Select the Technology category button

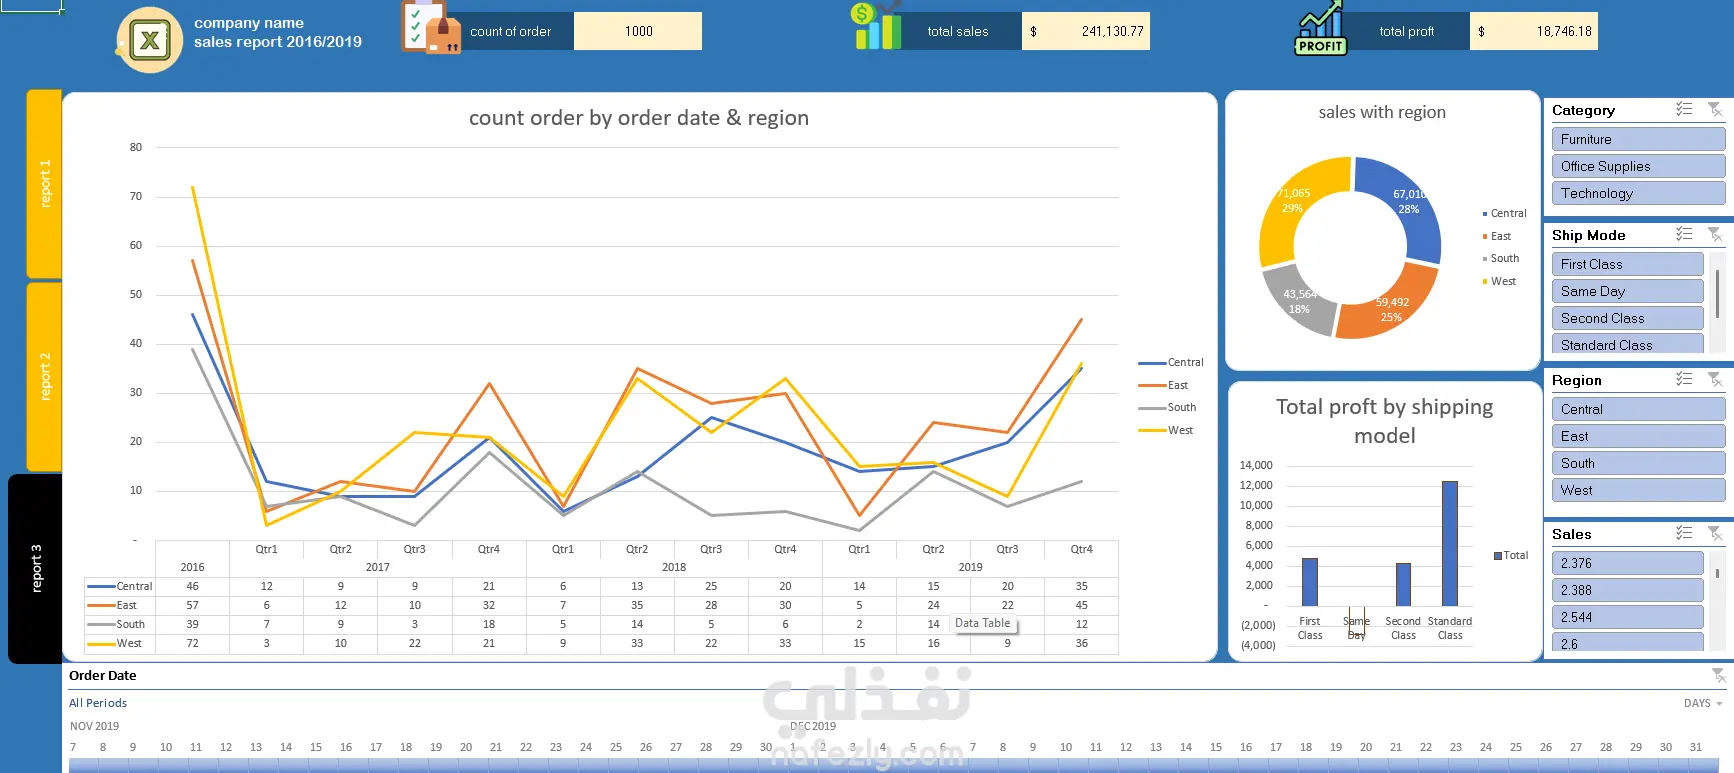[x=1638, y=193]
